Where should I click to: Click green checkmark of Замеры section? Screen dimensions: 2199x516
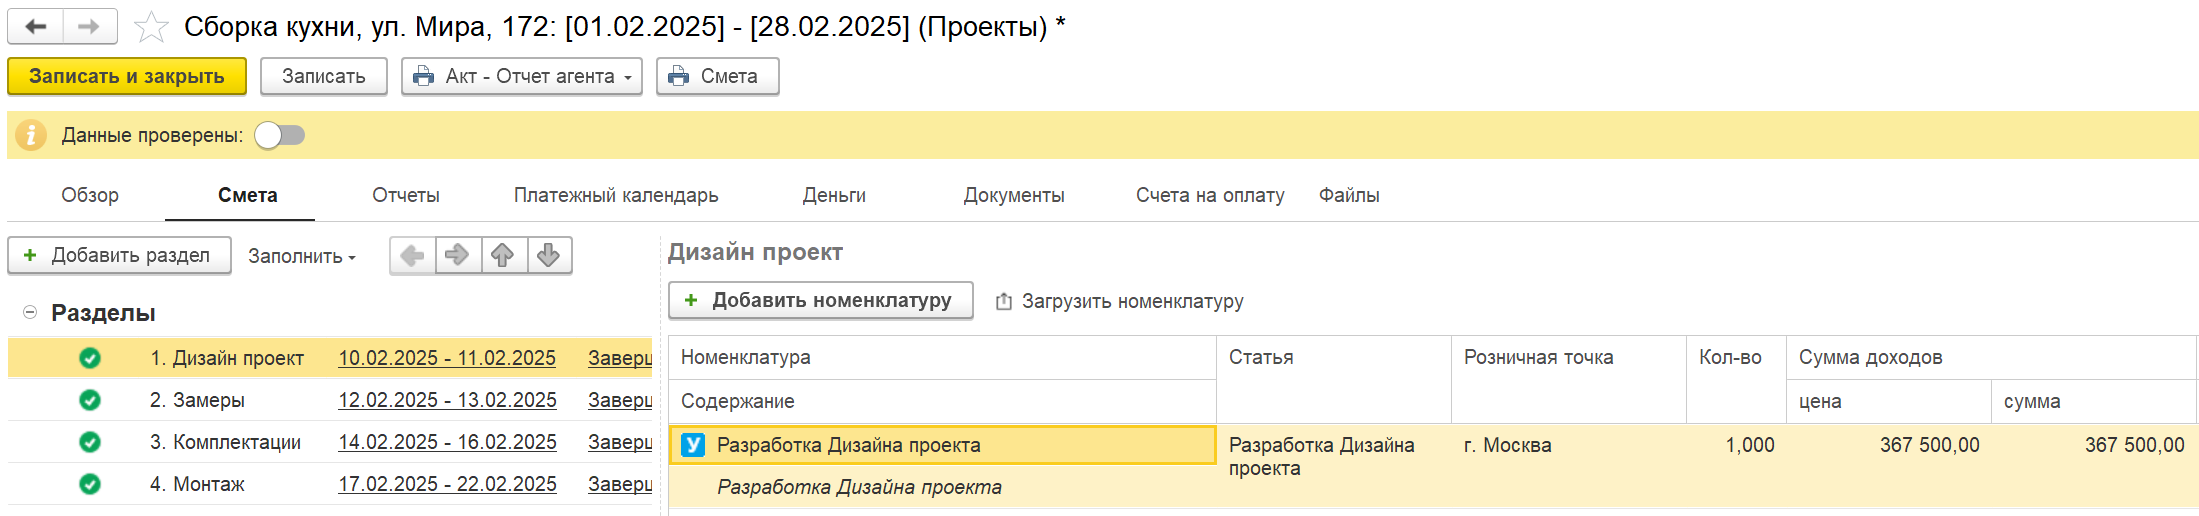pyautogui.click(x=90, y=400)
